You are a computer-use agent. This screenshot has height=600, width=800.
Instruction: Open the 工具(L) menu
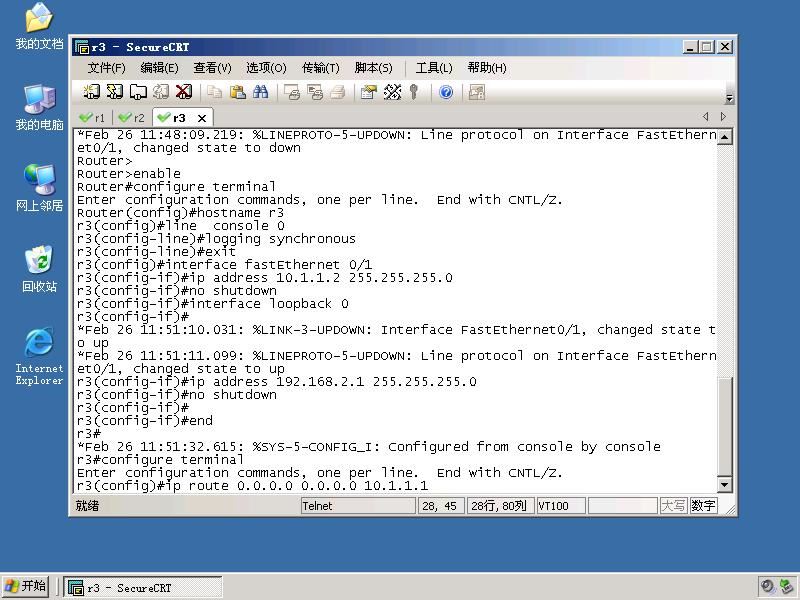pyautogui.click(x=434, y=68)
